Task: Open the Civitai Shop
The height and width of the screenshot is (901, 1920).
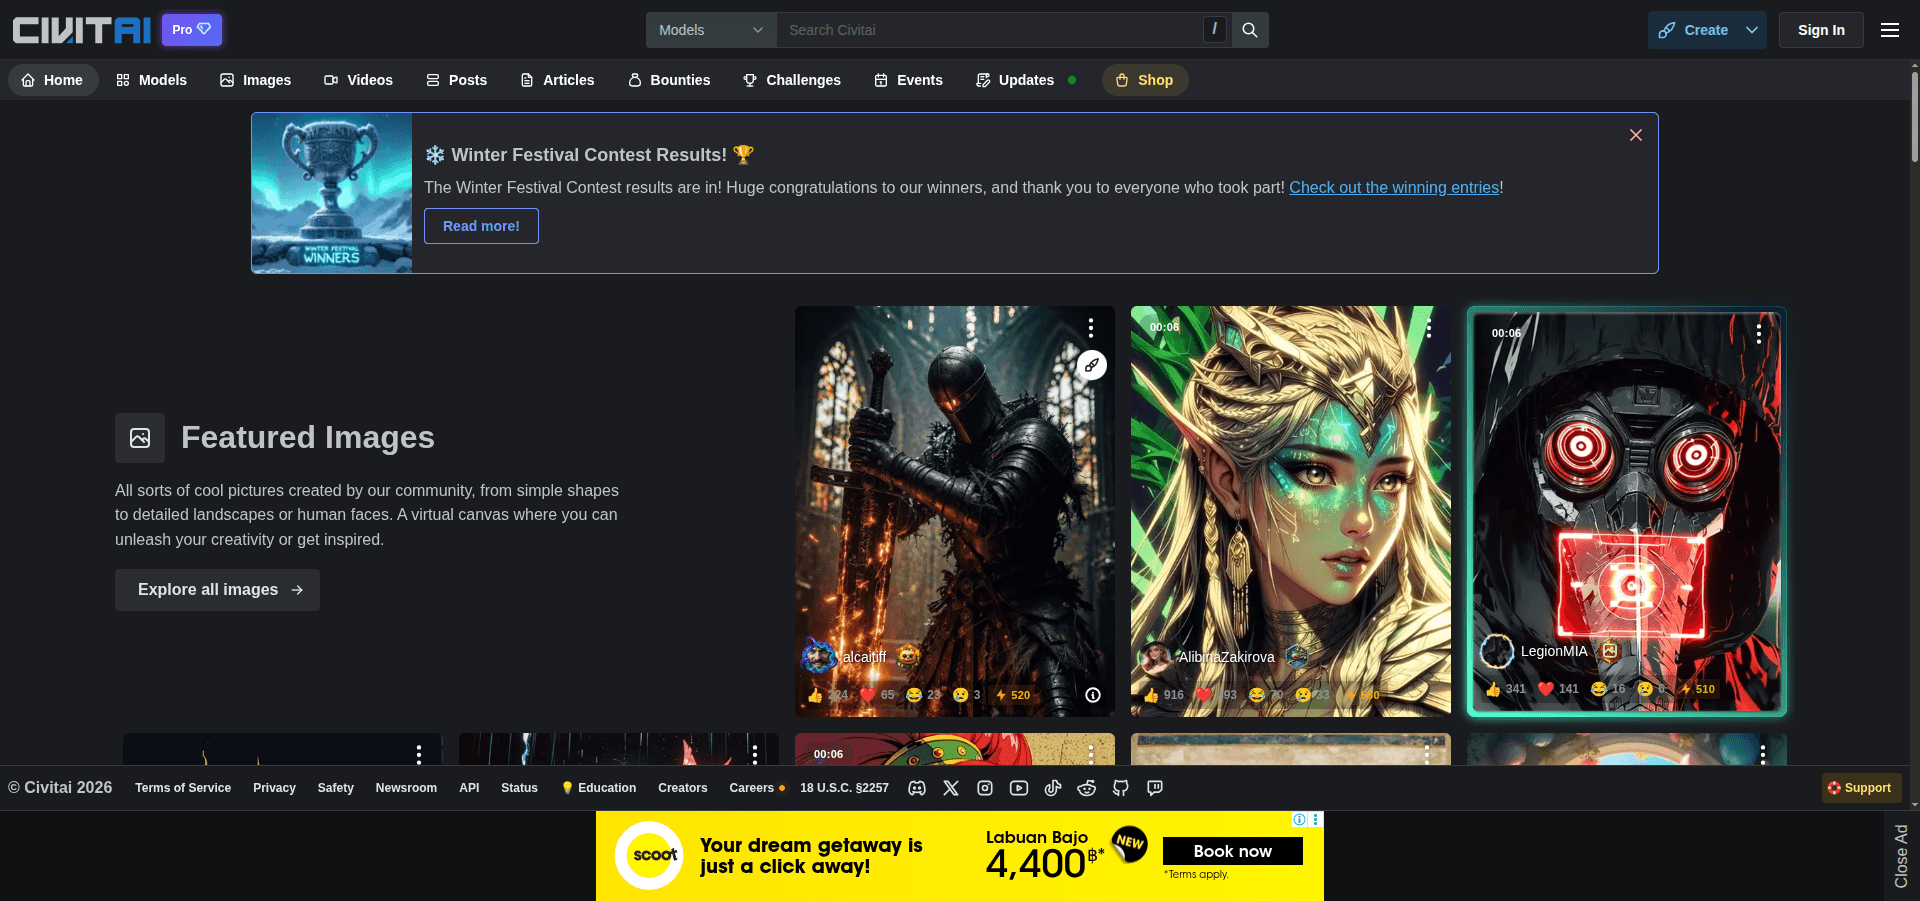Action: click(x=1145, y=80)
